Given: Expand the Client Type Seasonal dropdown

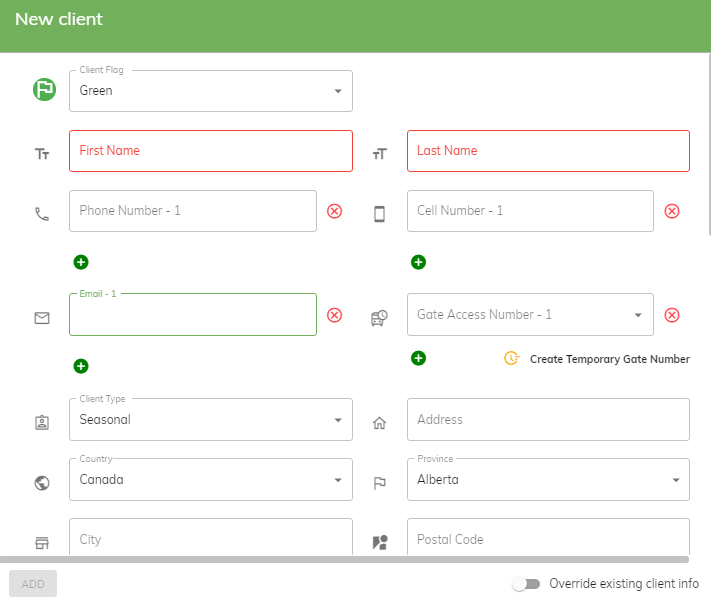Looking at the screenshot, I should coord(211,420).
